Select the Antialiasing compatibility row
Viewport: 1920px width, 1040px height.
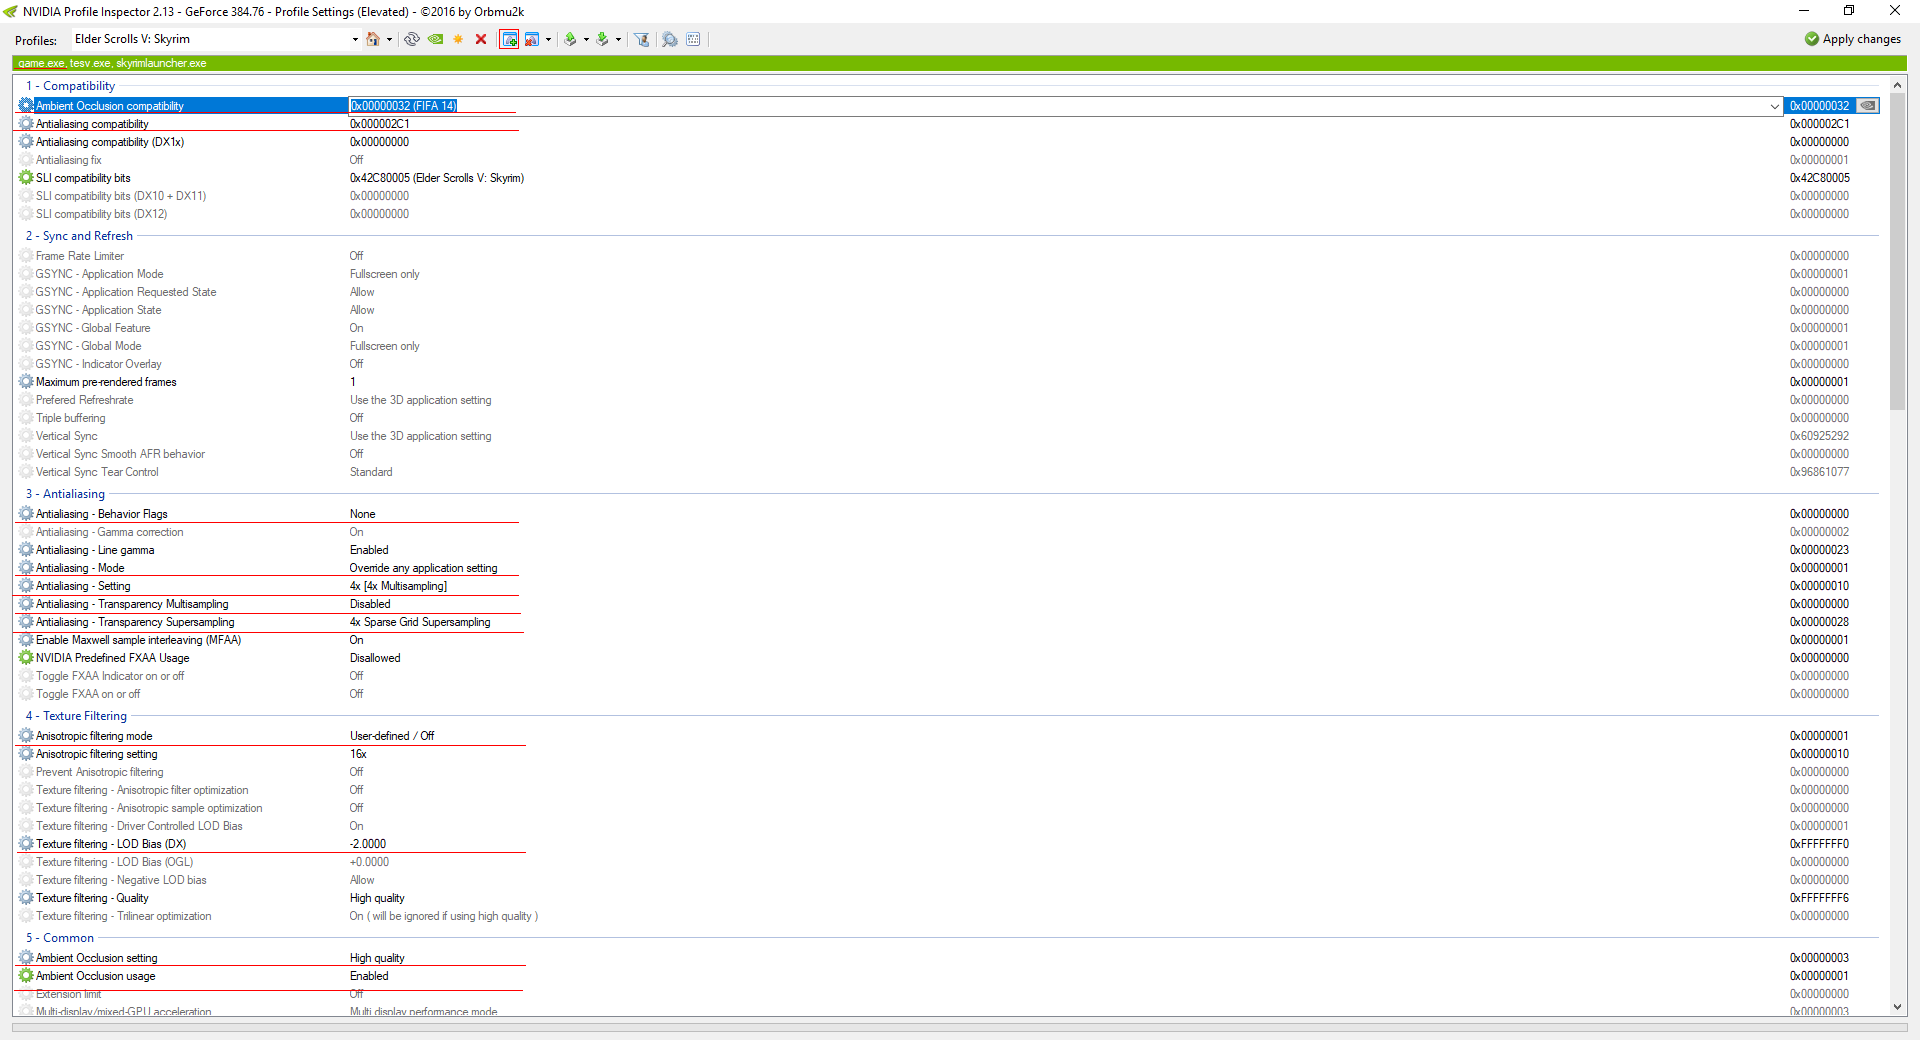[x=948, y=124]
